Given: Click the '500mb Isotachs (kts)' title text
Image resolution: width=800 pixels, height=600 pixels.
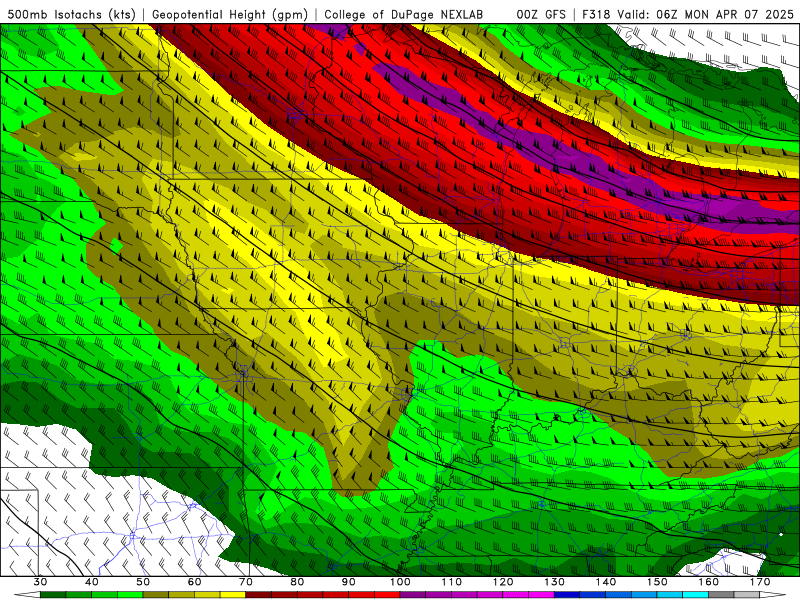Looking at the screenshot, I should tap(70, 14).
